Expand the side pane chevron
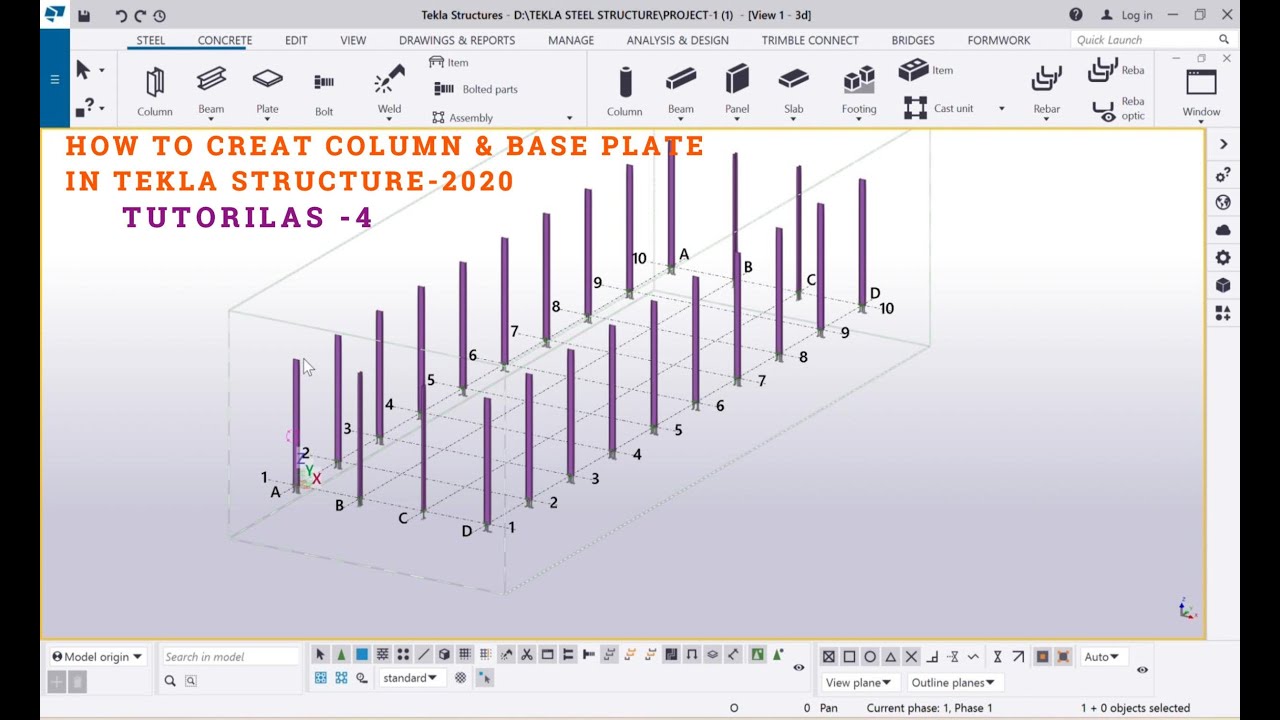Image resolution: width=1280 pixels, height=720 pixels. click(x=1222, y=144)
